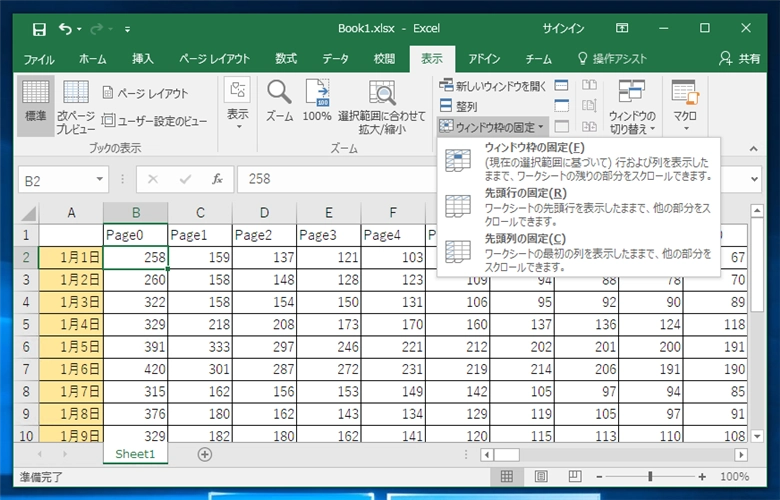Click the Select All corner triangle
This screenshot has width=780, height=500.
pyautogui.click(x=29, y=213)
